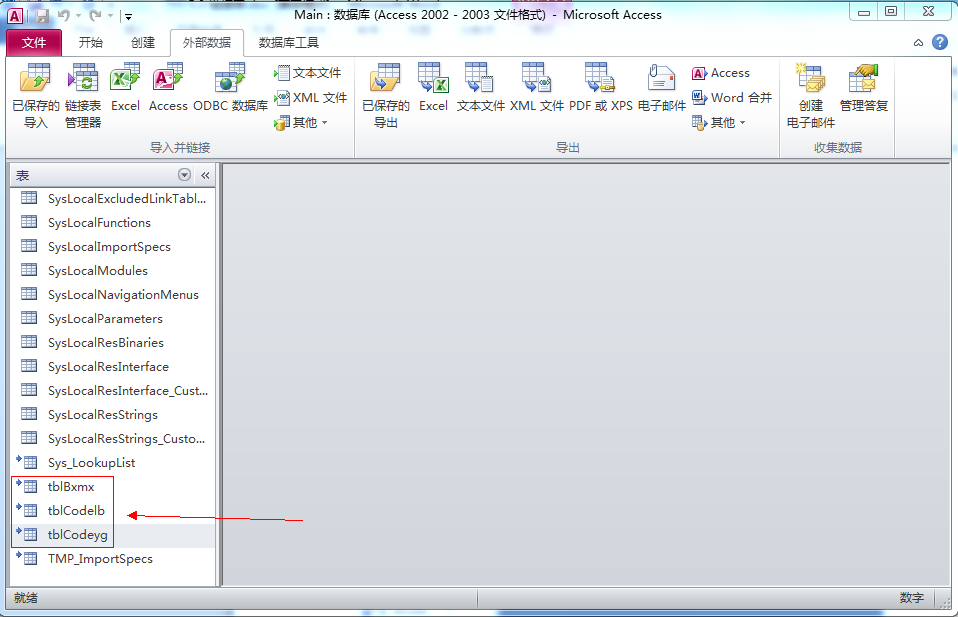Export to text file (文本文件)
958x617 pixels.
(x=481, y=88)
